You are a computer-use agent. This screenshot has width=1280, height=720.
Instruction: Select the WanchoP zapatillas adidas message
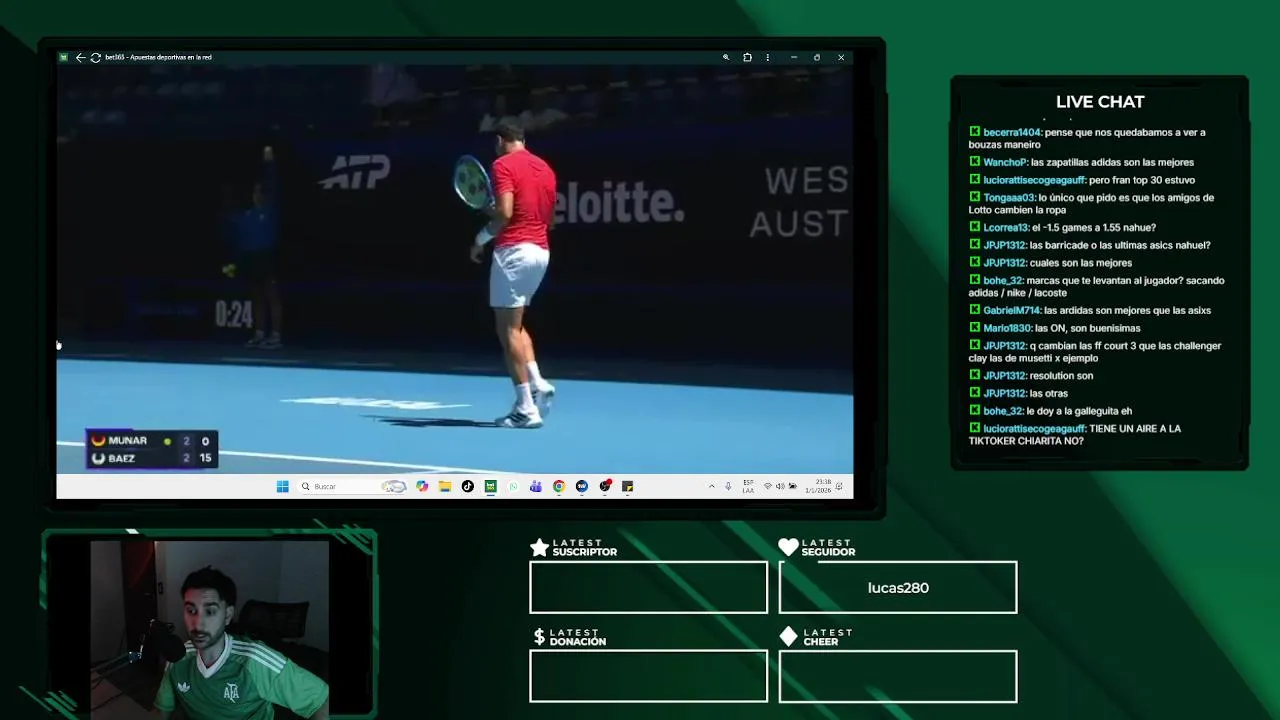pos(1081,162)
